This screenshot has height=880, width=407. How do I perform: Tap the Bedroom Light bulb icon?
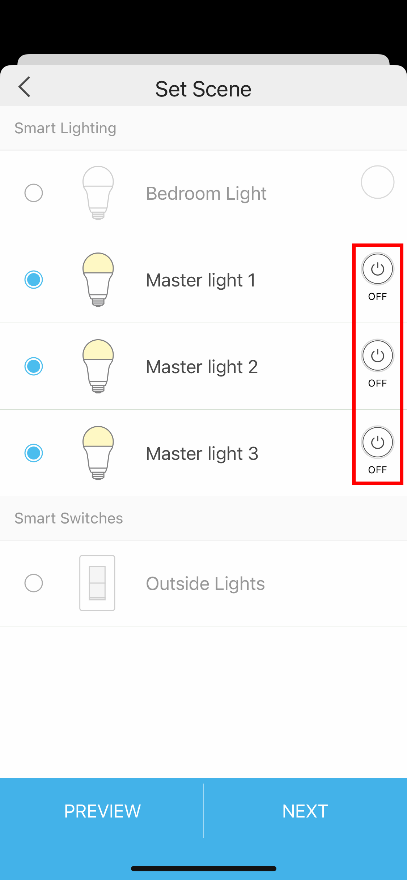click(98, 193)
